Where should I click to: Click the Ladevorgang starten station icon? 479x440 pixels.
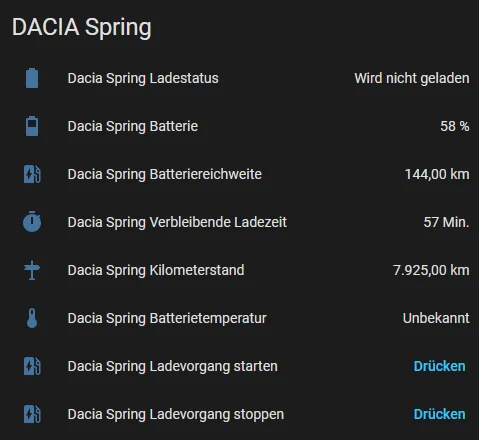tap(32, 366)
